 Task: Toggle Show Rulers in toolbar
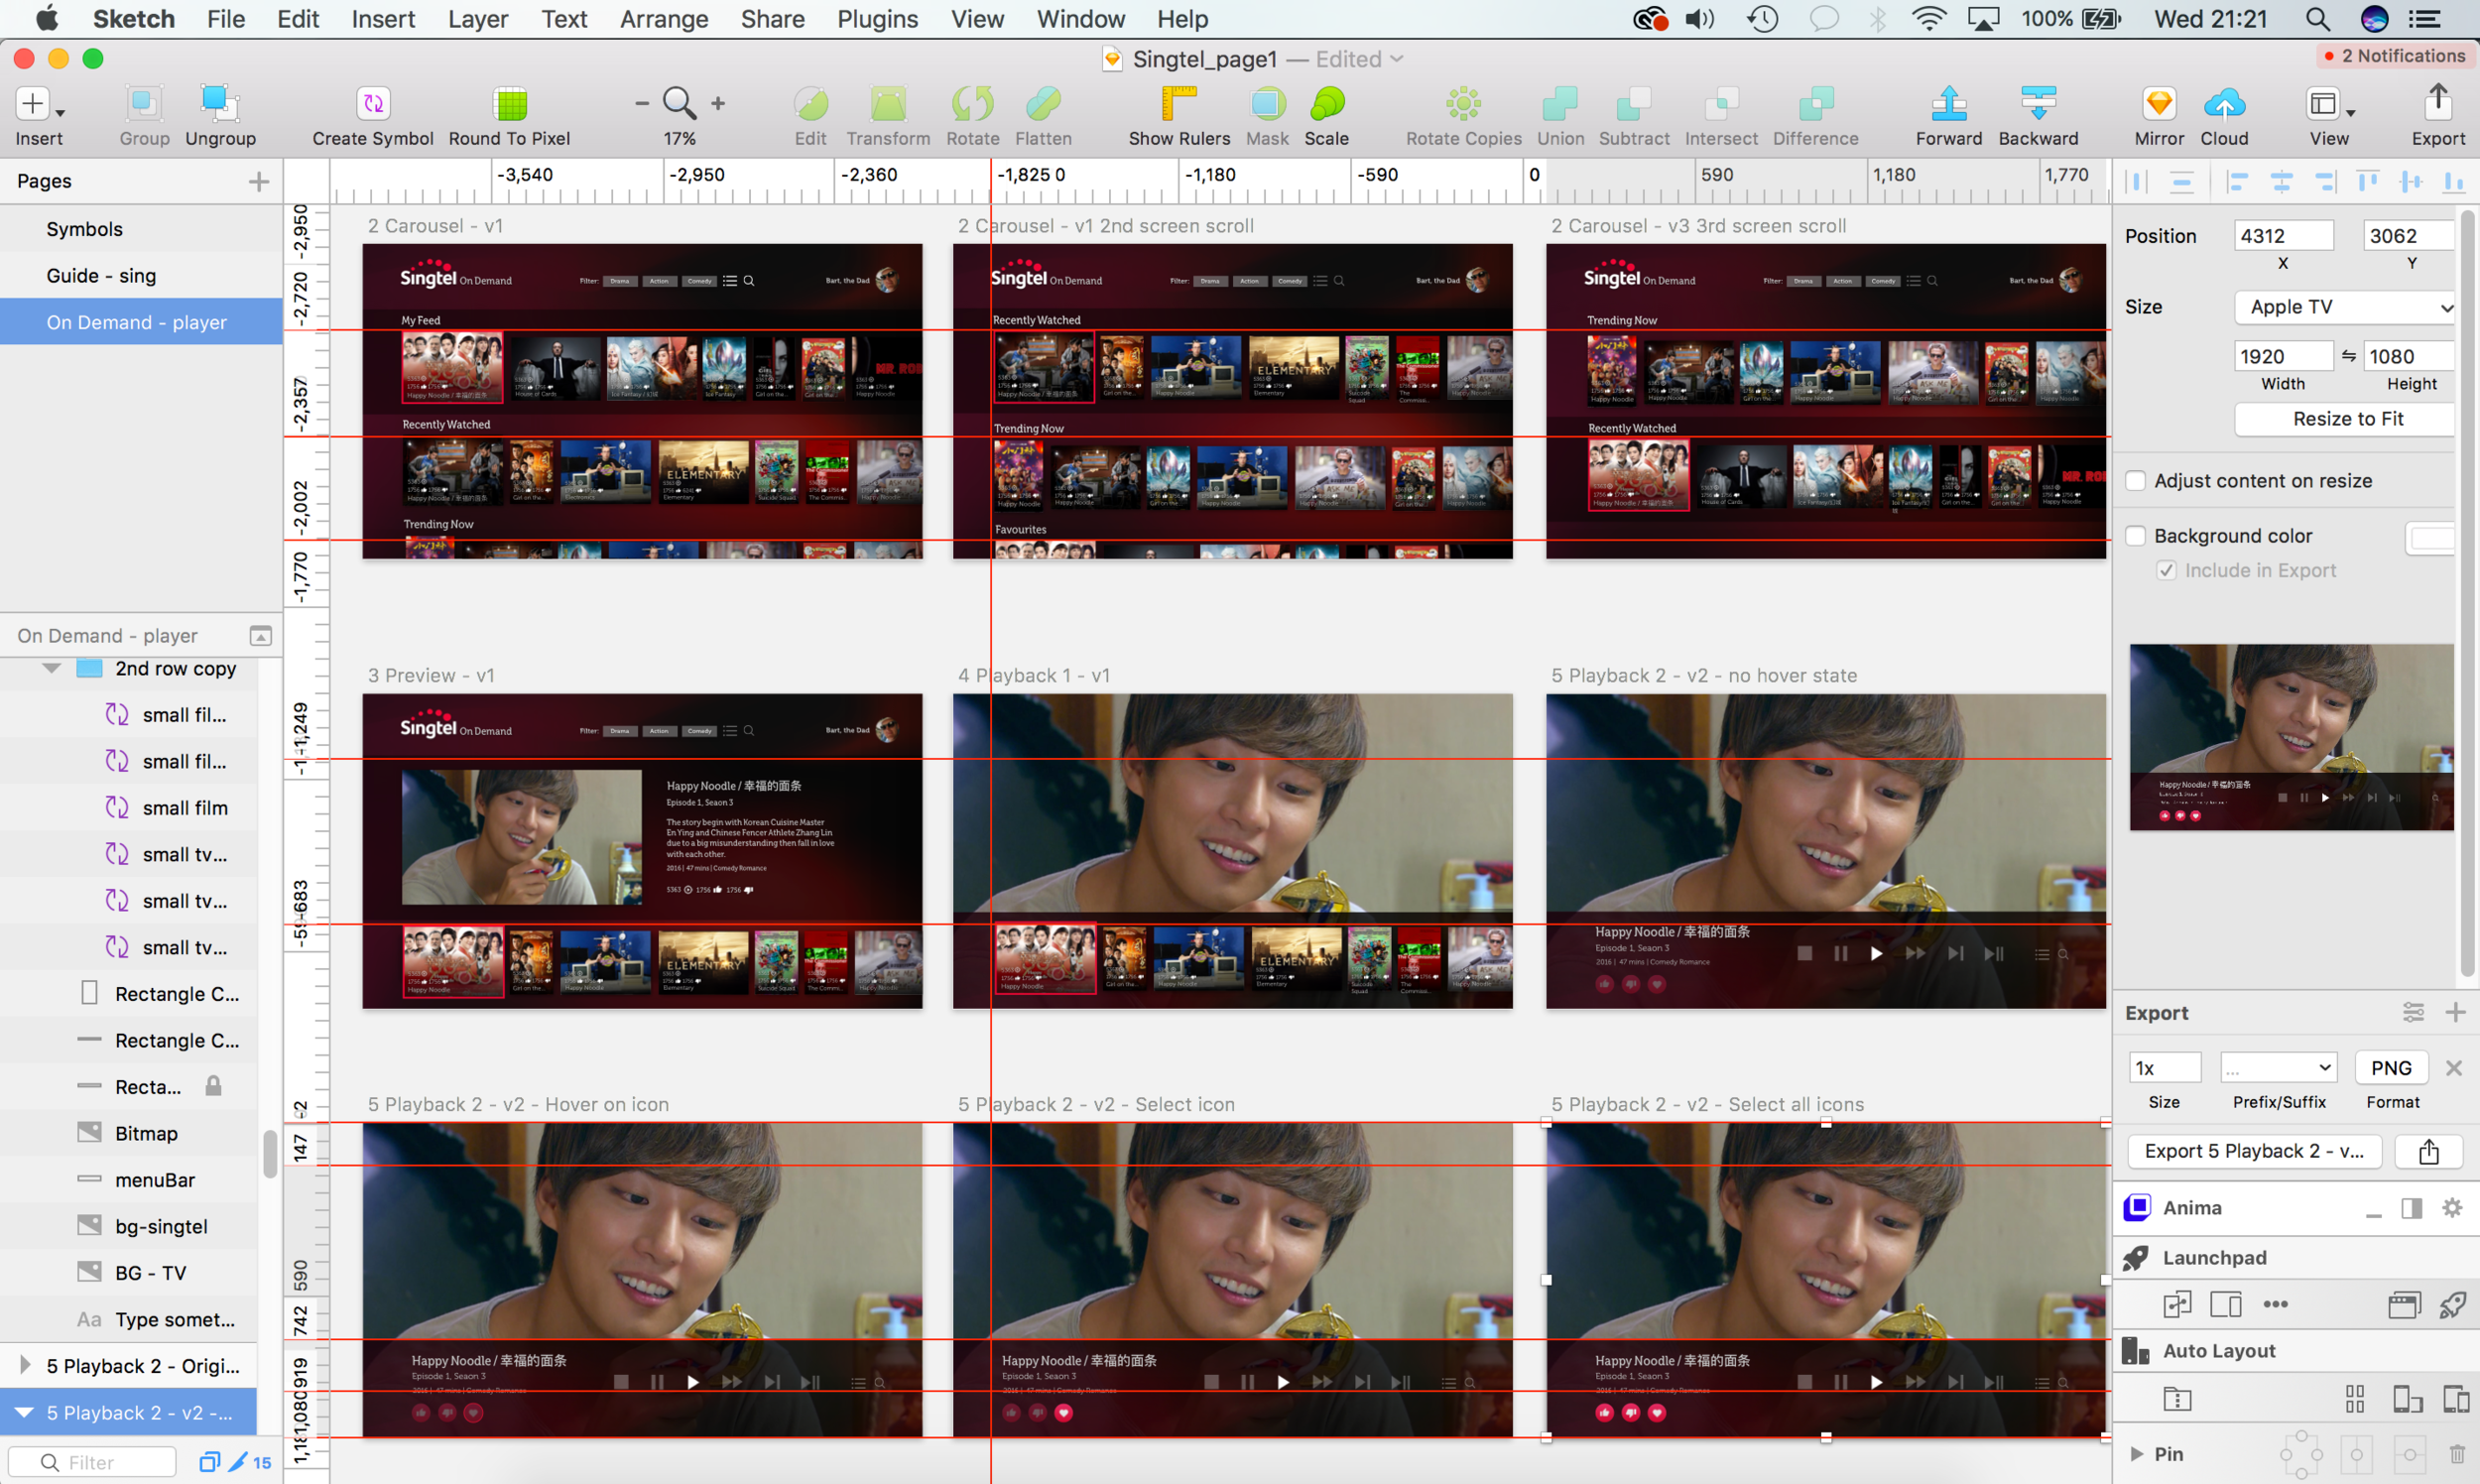pos(1178,104)
